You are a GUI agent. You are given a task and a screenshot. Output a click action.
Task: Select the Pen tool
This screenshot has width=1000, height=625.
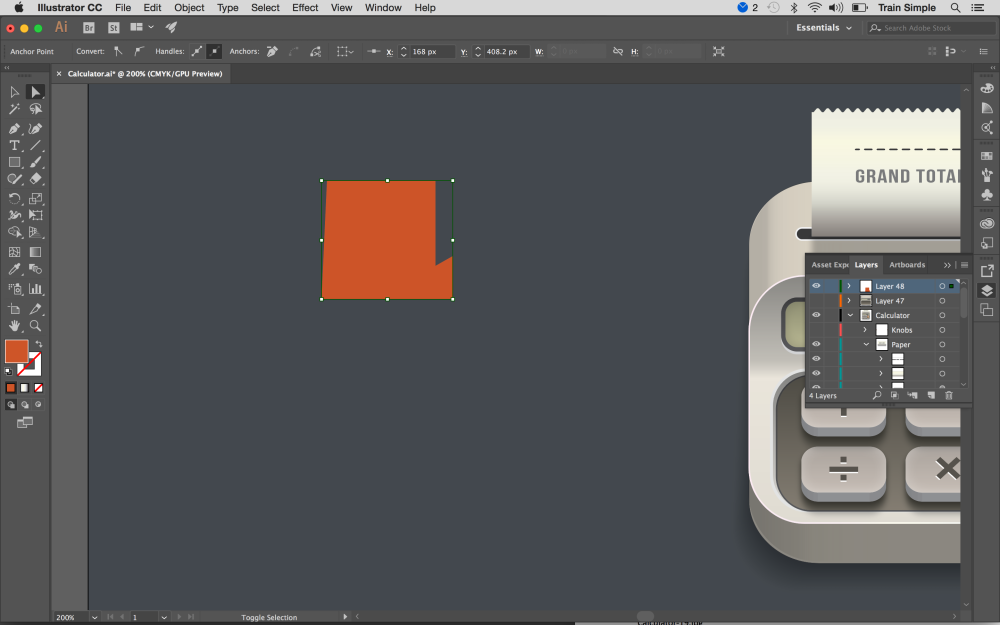tap(14, 128)
